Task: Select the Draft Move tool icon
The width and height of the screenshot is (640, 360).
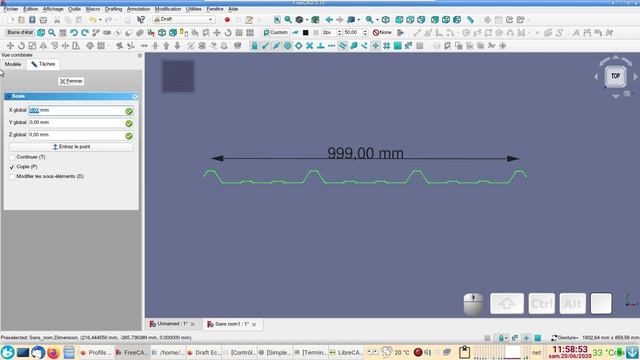Action: [x=10, y=46]
